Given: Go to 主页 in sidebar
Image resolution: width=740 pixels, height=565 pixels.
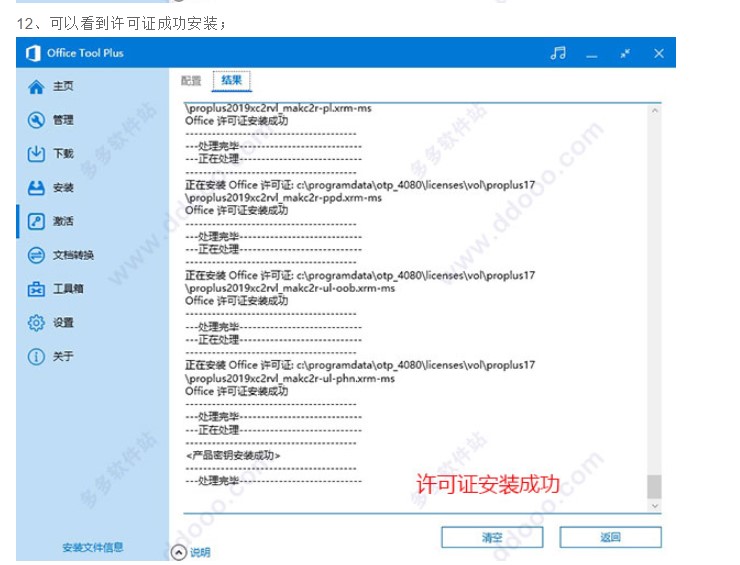Looking at the screenshot, I should [x=63, y=86].
